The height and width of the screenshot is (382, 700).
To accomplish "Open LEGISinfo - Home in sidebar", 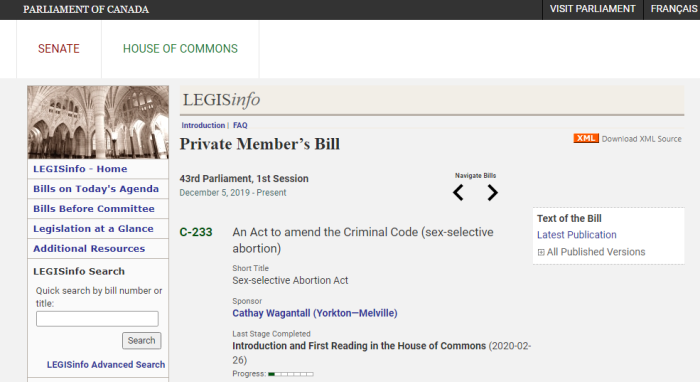I will pyautogui.click(x=80, y=169).
